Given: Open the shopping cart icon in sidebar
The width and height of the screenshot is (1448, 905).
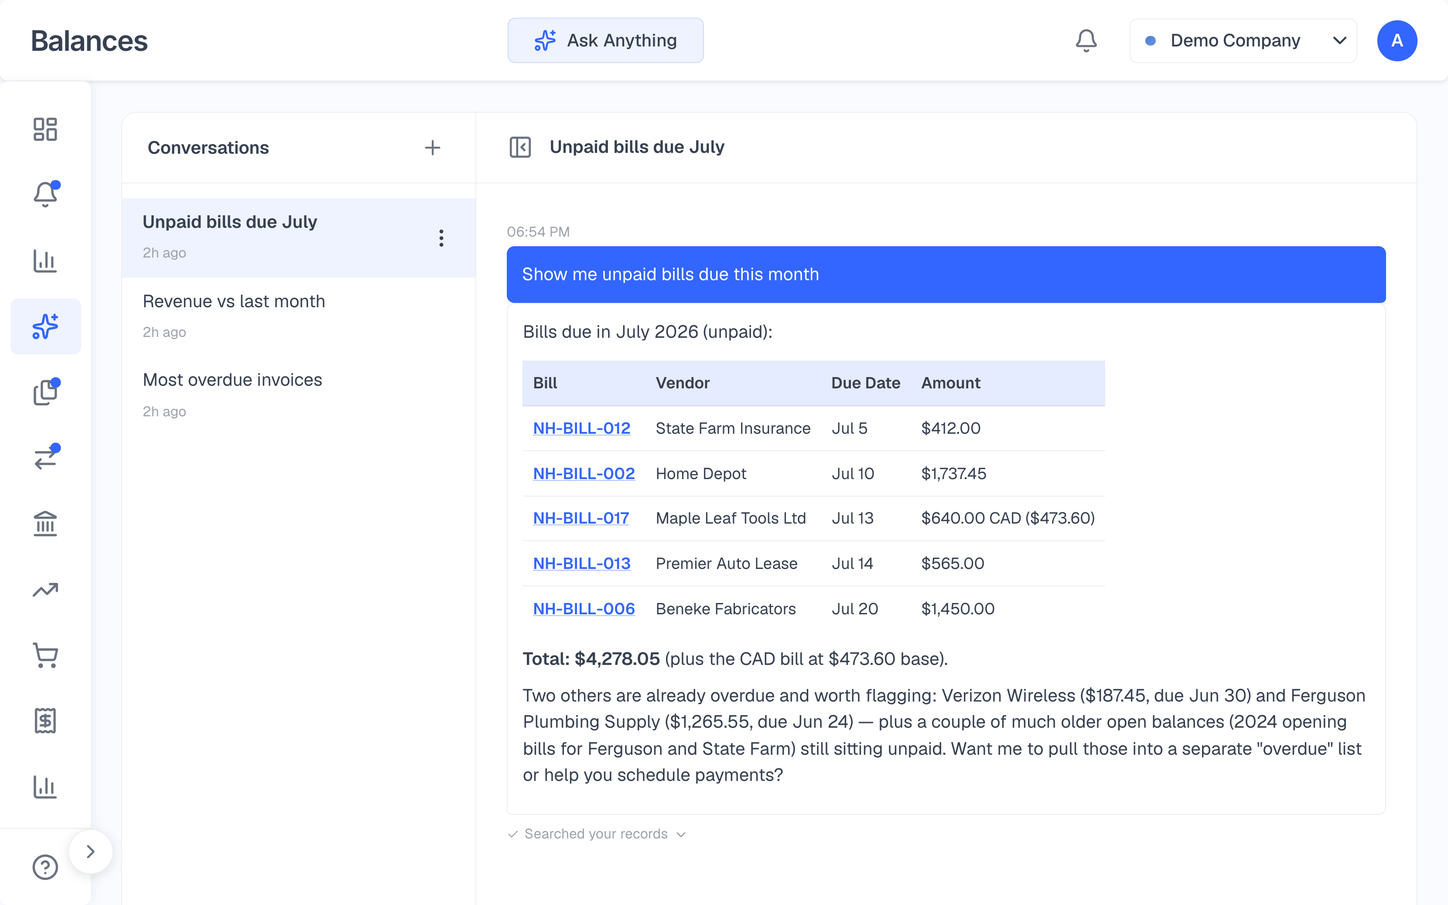Looking at the screenshot, I should [x=45, y=655].
